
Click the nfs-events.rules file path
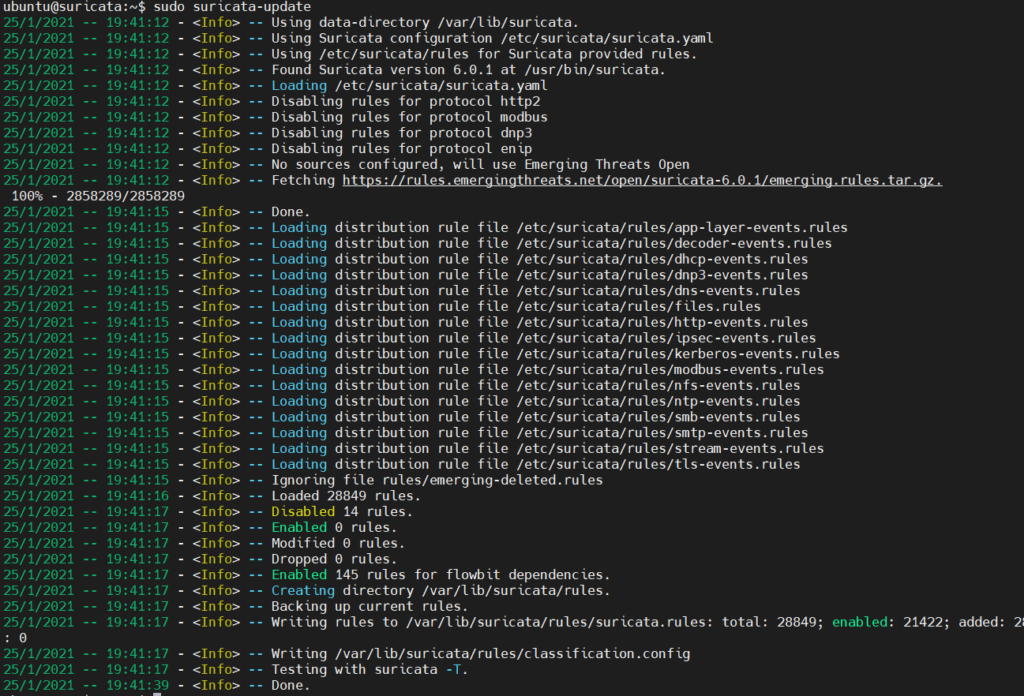tap(658, 385)
